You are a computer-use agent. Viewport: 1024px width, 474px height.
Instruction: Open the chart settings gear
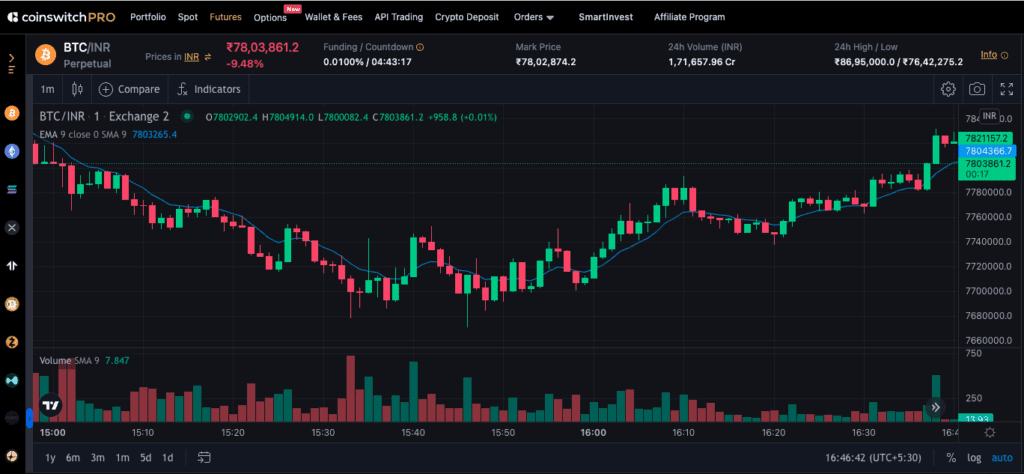948,89
